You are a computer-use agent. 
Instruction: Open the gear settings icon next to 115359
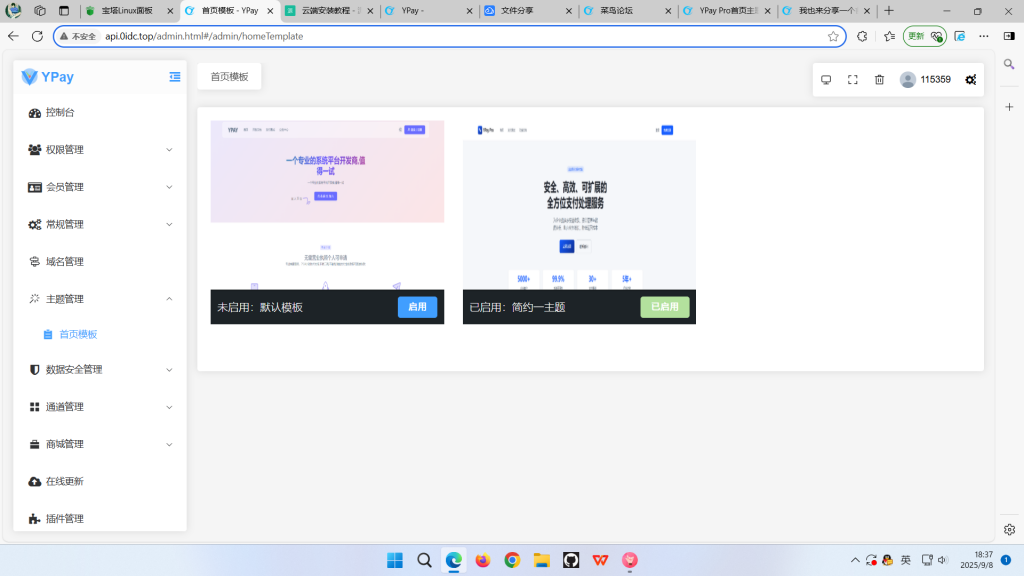[x=969, y=79]
